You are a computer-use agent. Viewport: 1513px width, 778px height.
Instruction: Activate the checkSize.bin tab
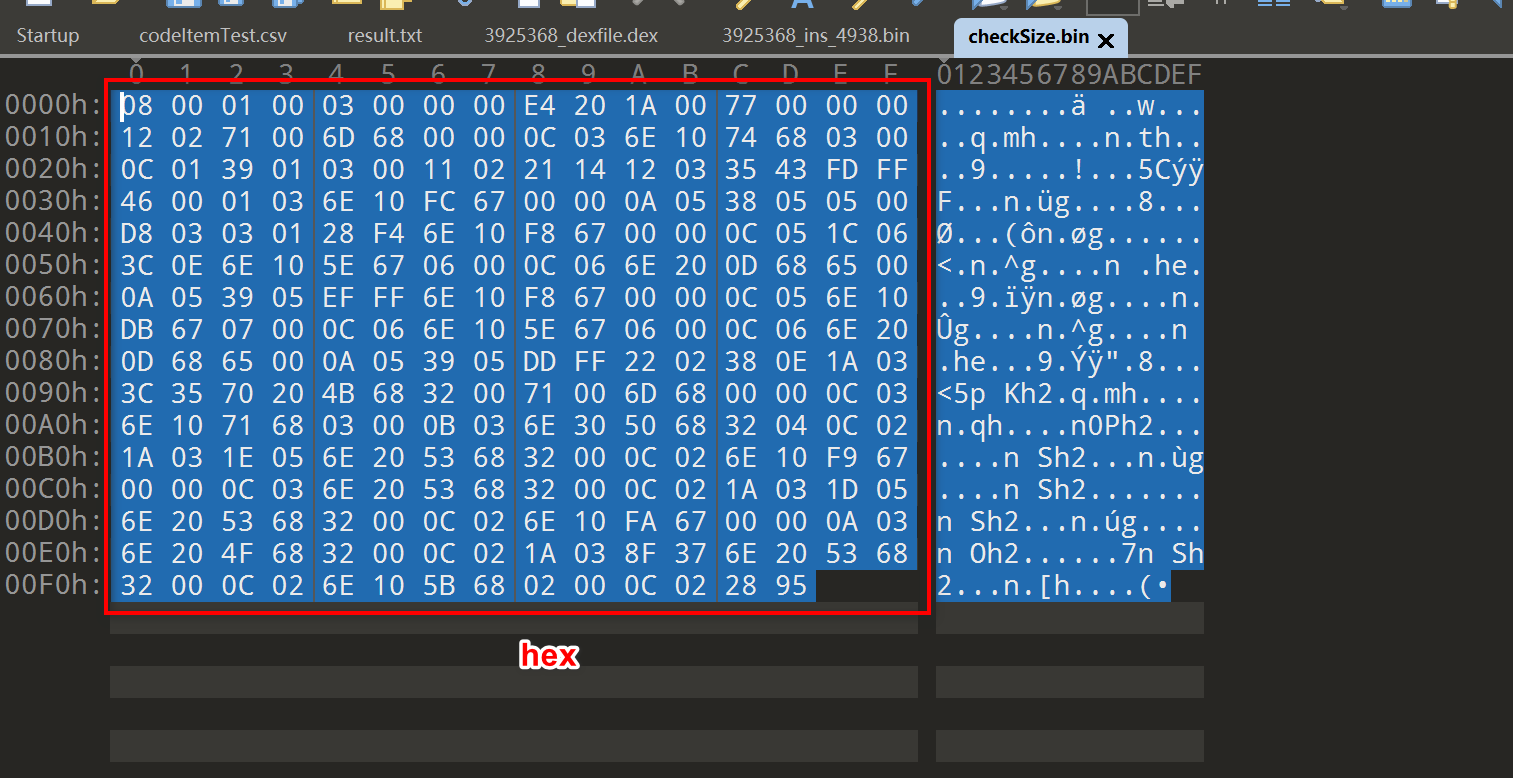1028,38
